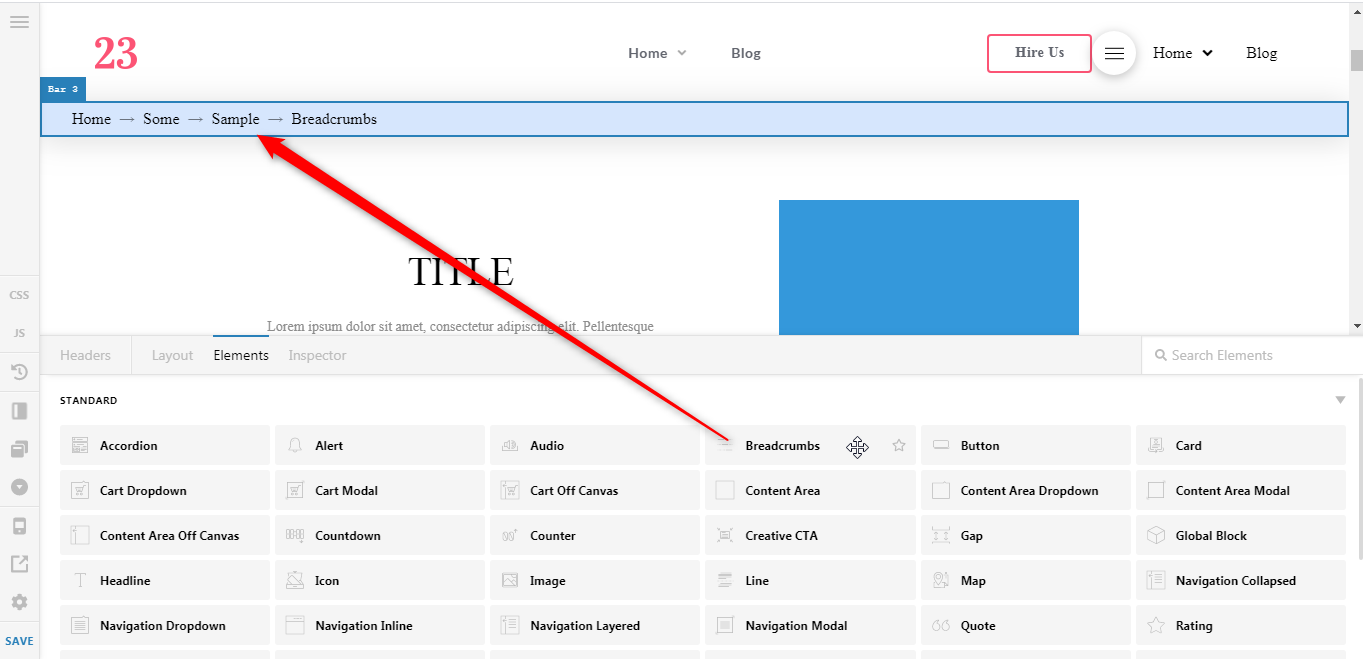This screenshot has height=659, width=1363.
Task: Collapse the STANDARD elements section
Action: point(1340,400)
